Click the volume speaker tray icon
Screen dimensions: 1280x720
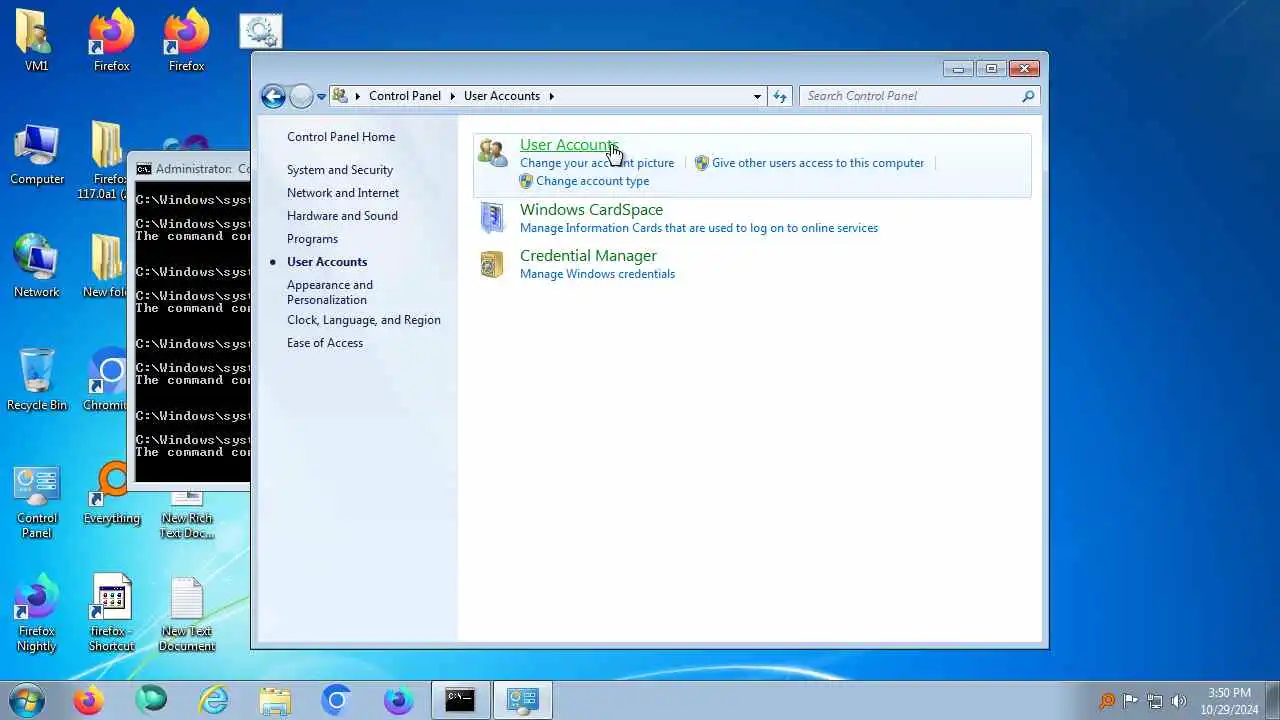point(1179,701)
